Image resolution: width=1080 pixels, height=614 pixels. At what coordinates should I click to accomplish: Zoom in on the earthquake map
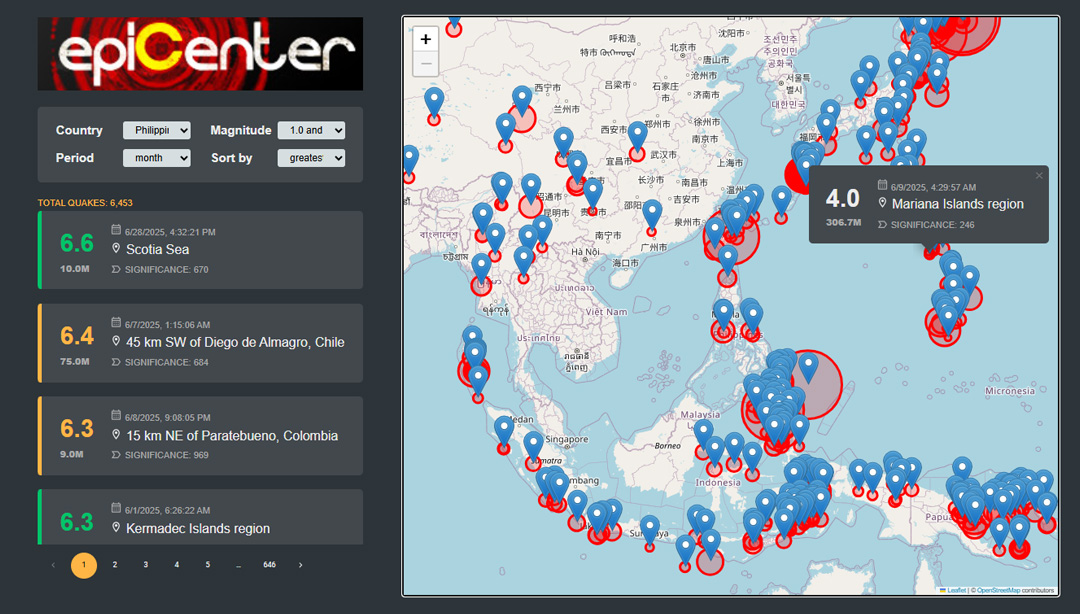[x=426, y=40]
